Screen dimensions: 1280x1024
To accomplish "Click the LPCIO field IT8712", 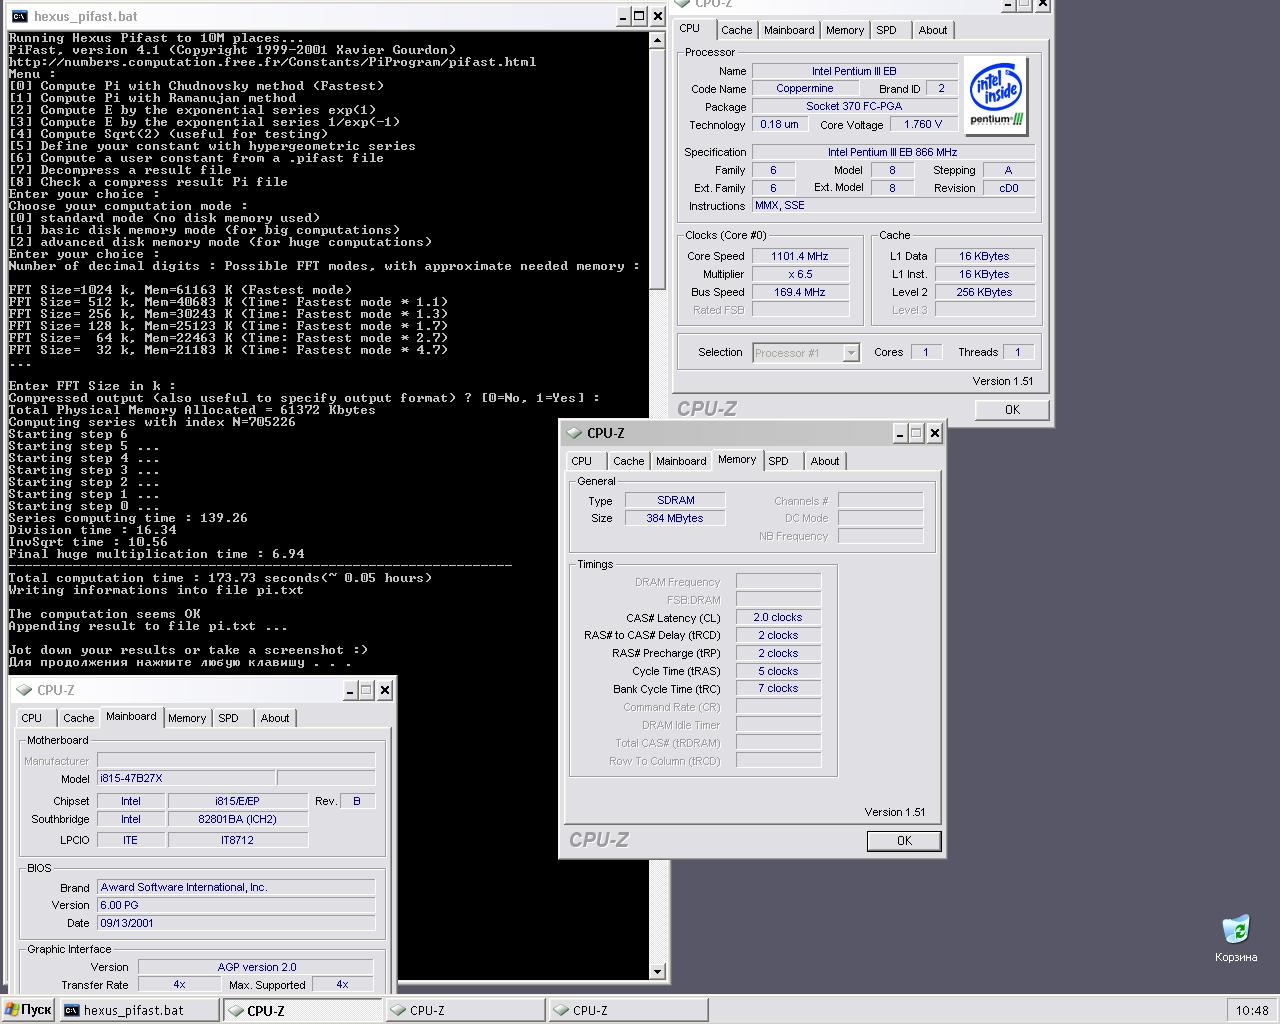I will click(x=238, y=840).
